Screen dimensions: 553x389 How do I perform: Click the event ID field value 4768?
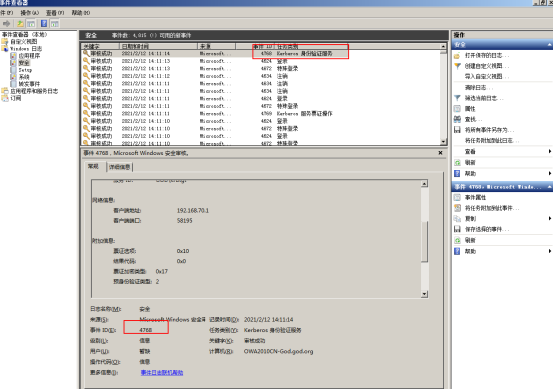pyautogui.click(x=146, y=330)
